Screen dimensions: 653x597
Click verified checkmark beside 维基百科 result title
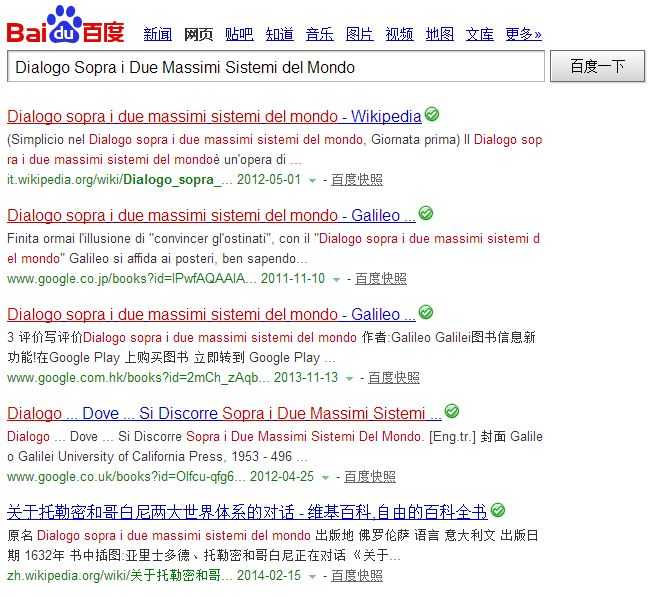[497, 510]
